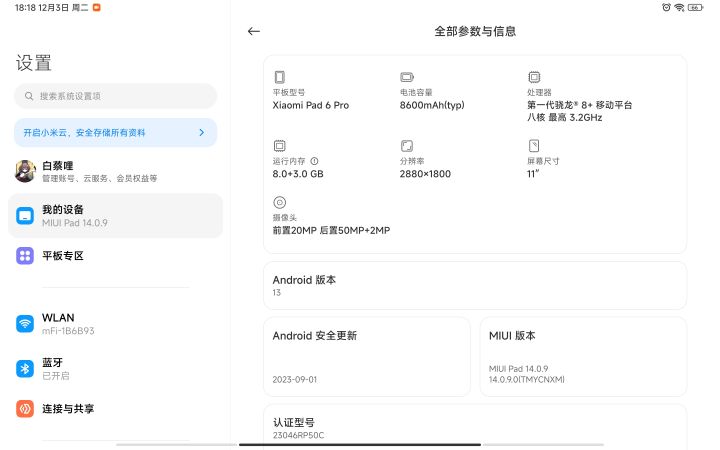The width and height of the screenshot is (720, 450).
Task: Click the 我的设备 tablet icon
Action: [x=25, y=215]
